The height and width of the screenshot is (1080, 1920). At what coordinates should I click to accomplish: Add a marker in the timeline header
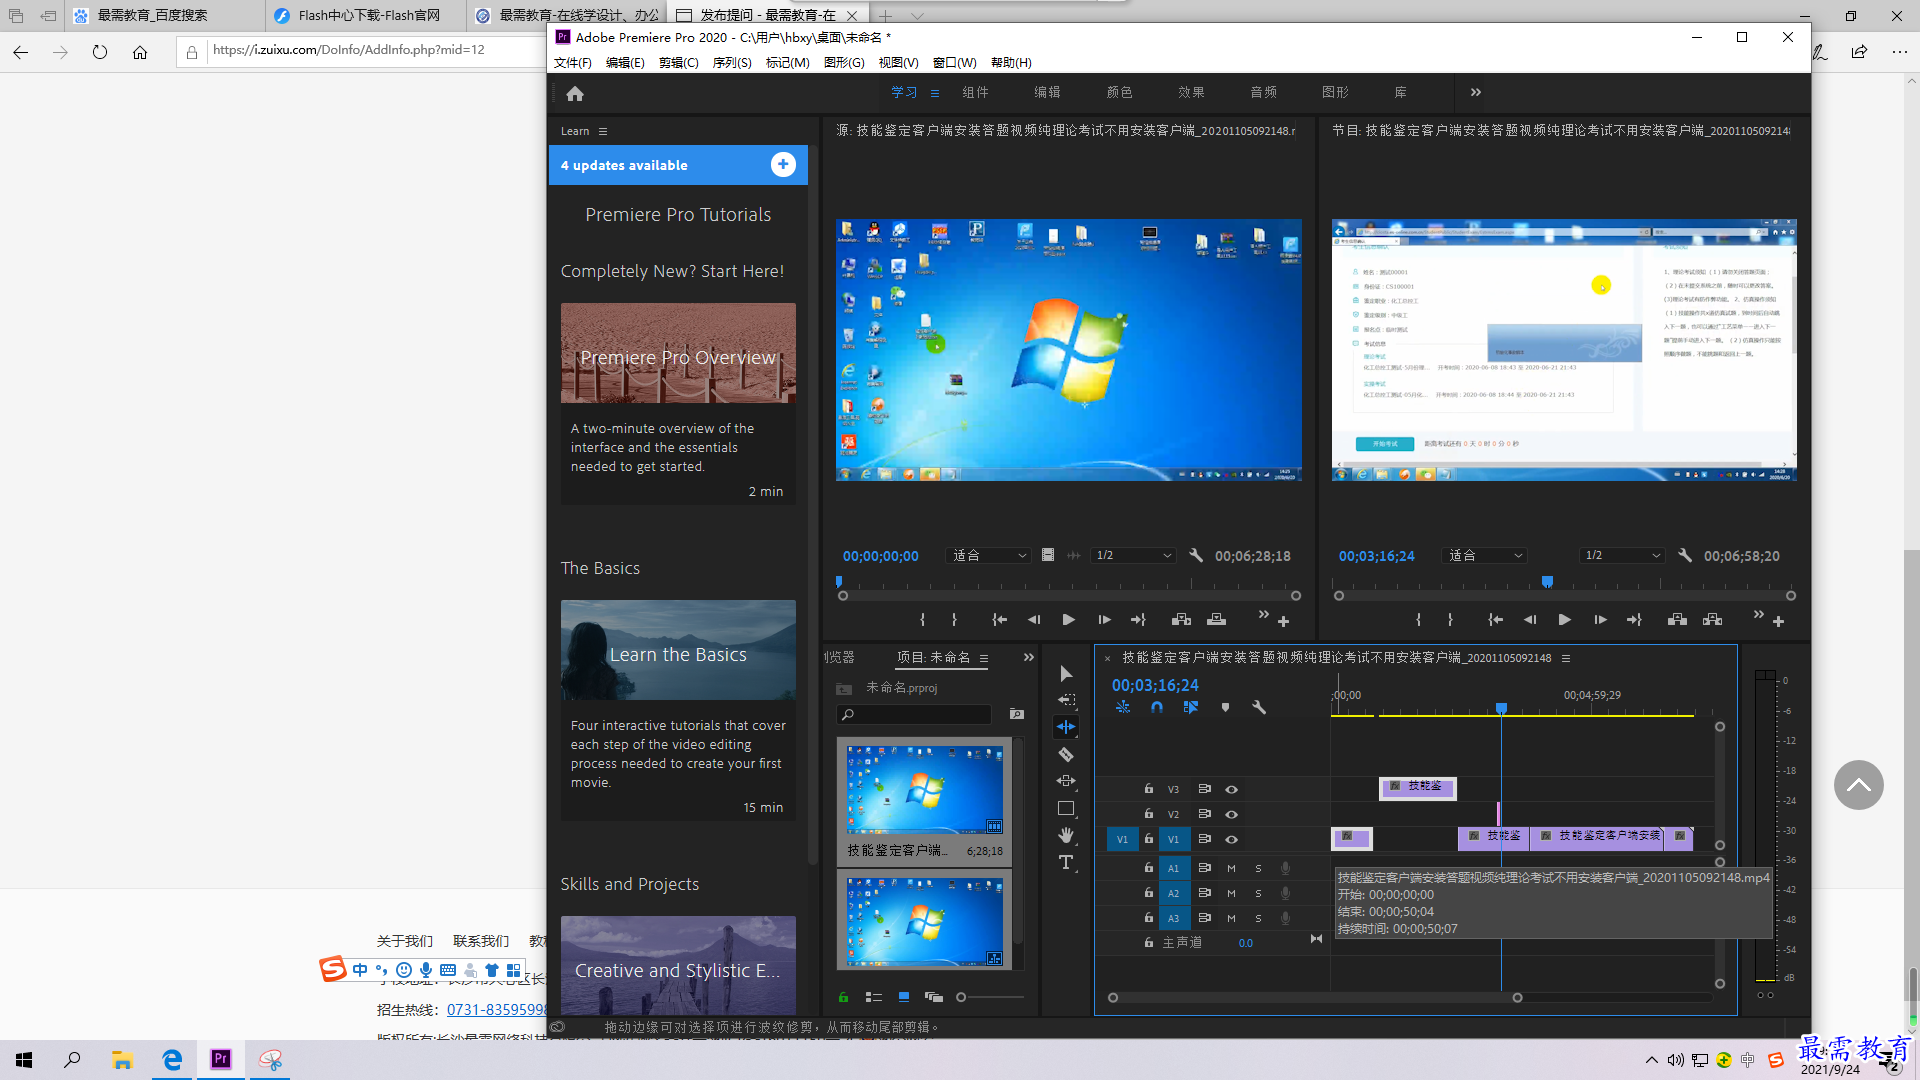point(1225,707)
